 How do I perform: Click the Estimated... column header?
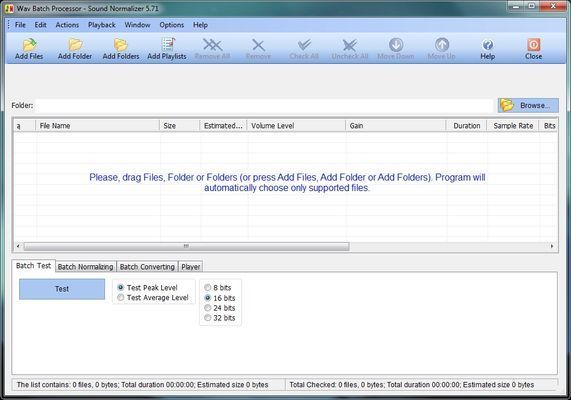tap(224, 126)
